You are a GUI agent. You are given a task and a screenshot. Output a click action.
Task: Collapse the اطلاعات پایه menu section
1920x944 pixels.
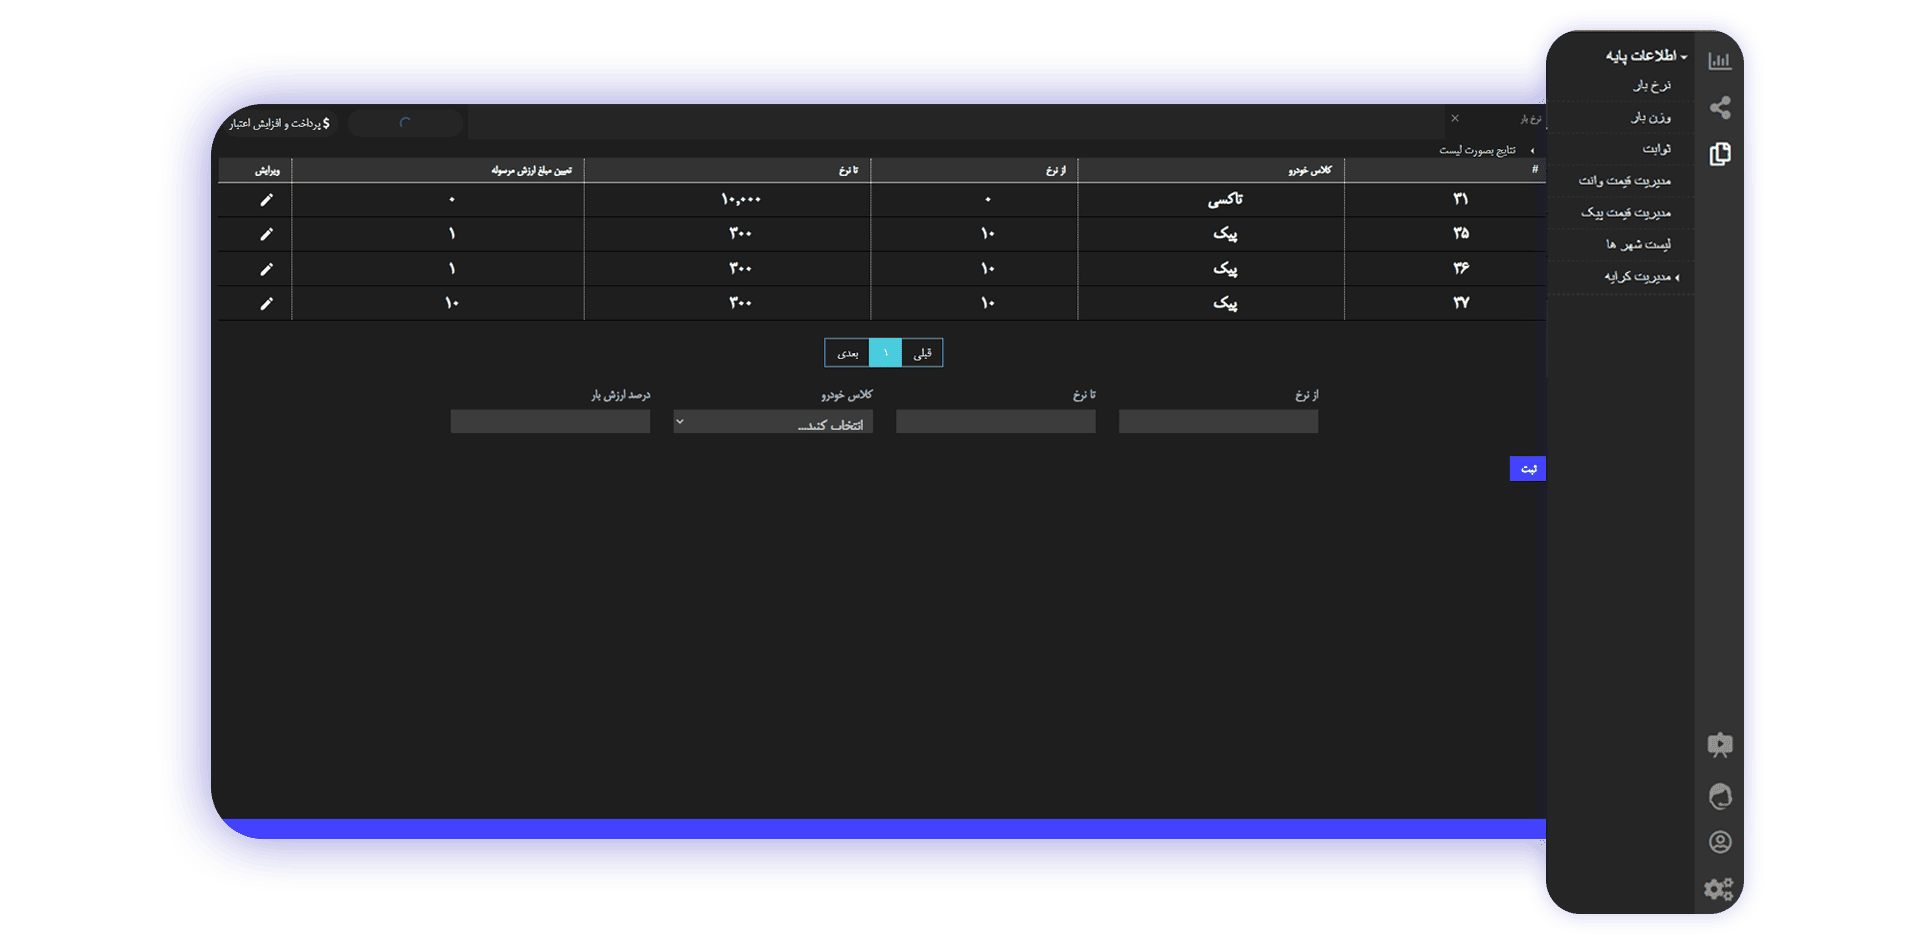[x=1646, y=56]
